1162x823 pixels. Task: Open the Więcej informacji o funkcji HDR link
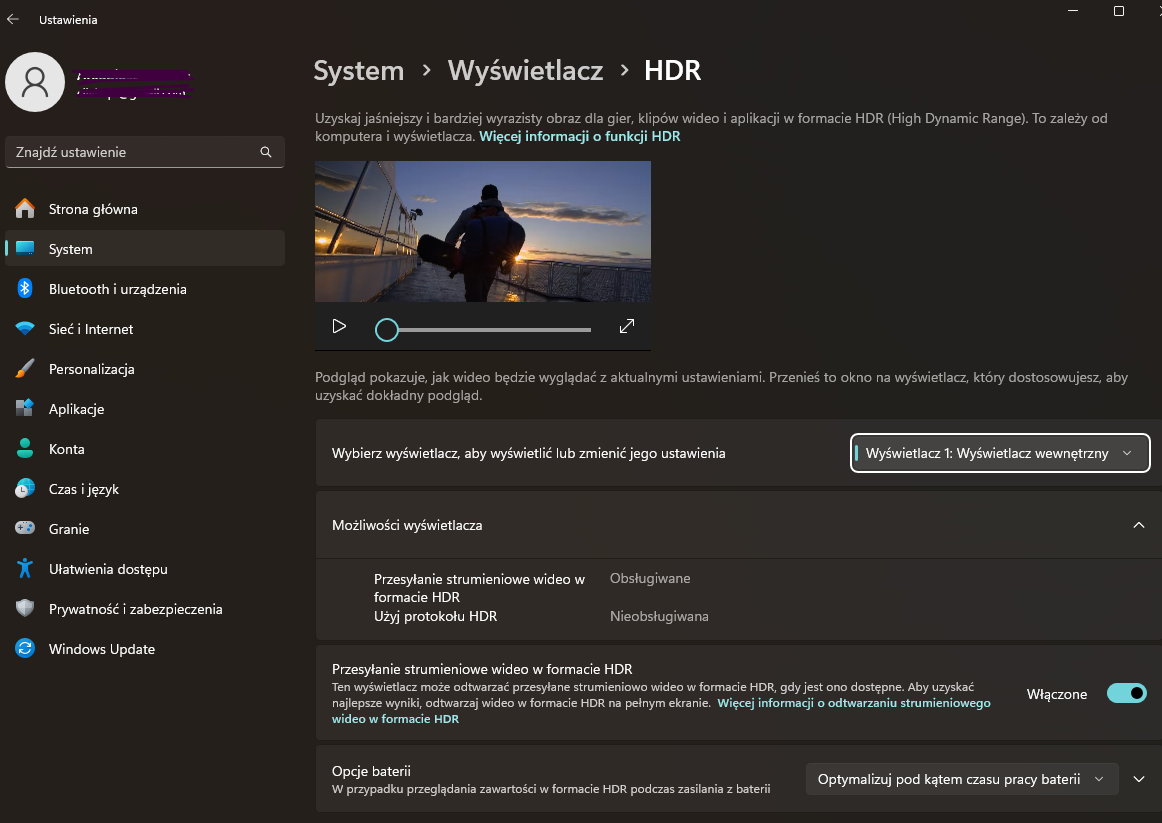click(x=579, y=136)
